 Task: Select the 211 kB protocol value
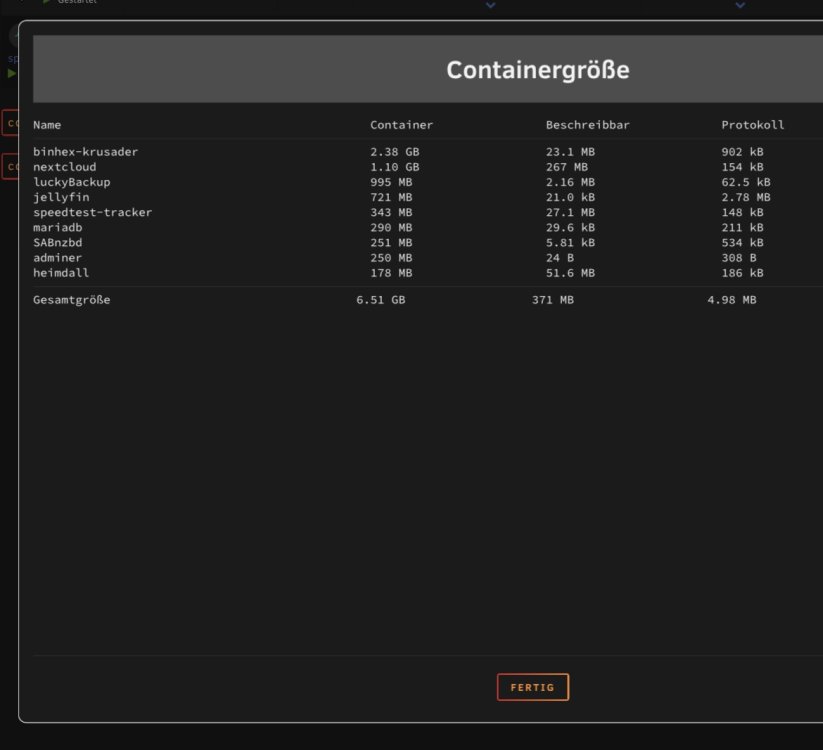click(x=743, y=227)
